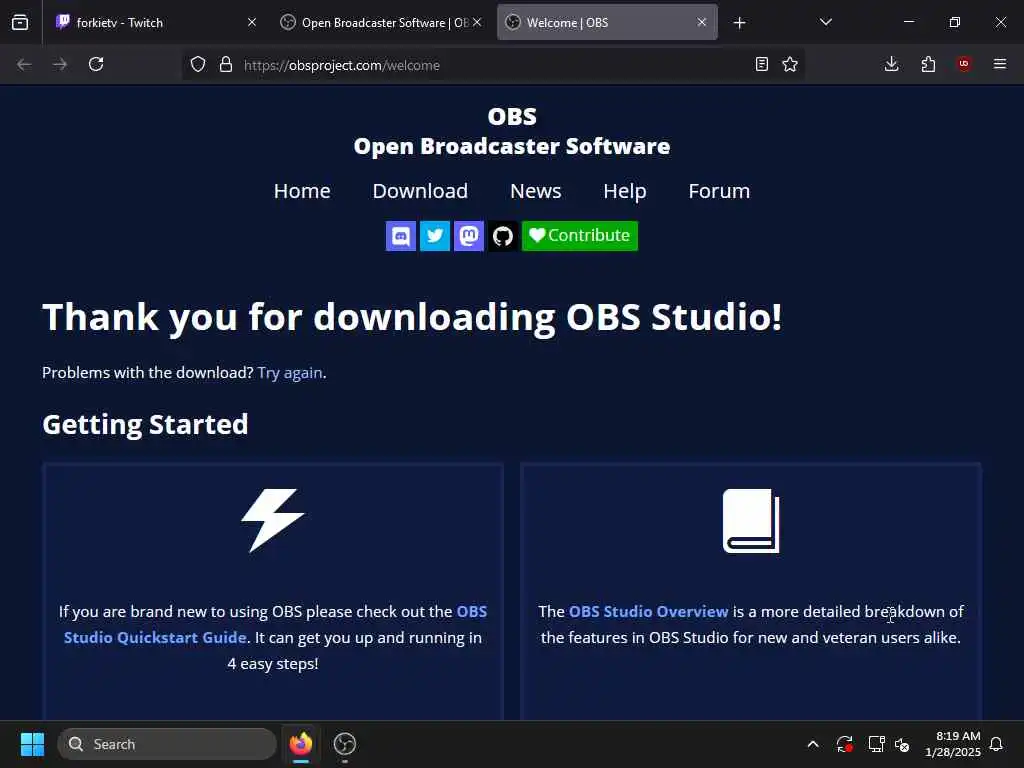This screenshot has width=1024, height=768.
Task: Close the forkietv - Twitch tab
Action: coord(252,22)
